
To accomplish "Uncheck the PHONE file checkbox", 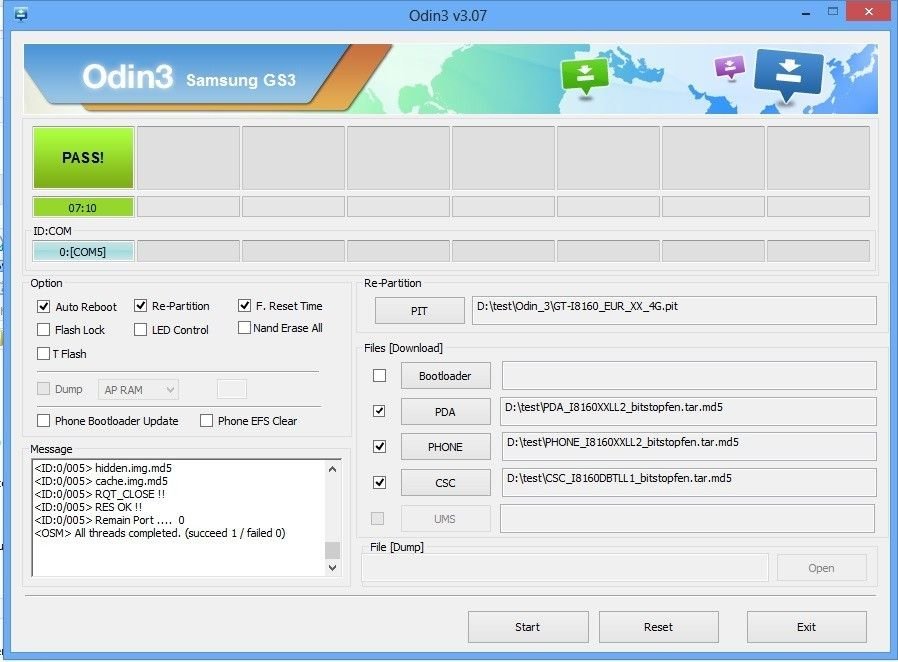I will pos(379,447).
